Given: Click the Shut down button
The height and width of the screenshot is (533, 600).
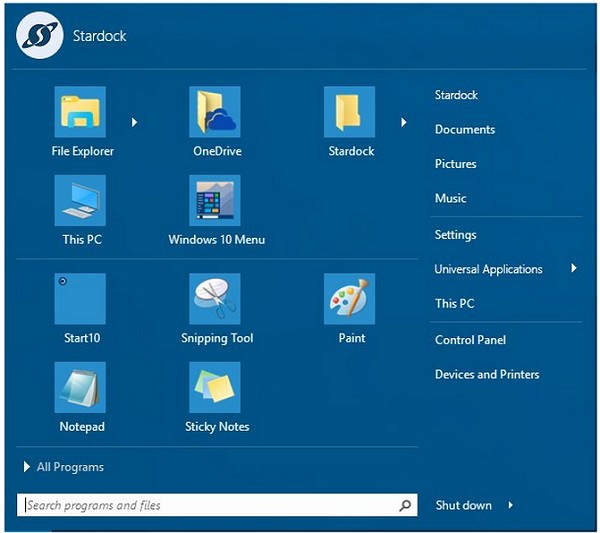Looking at the screenshot, I should [463, 505].
